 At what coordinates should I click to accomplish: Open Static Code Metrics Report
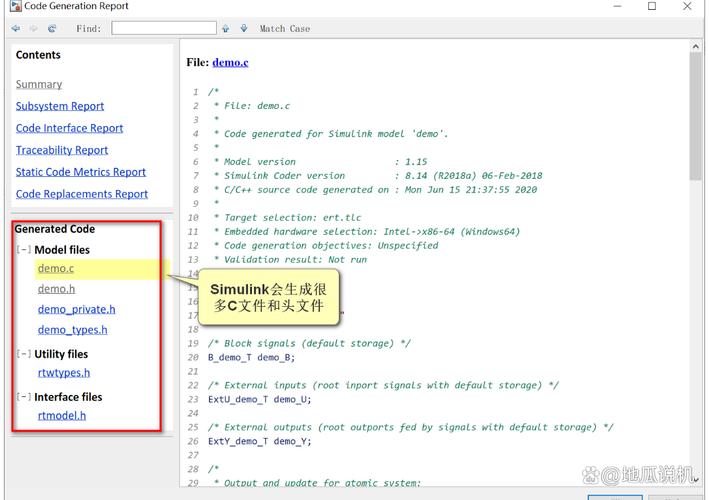tap(81, 172)
